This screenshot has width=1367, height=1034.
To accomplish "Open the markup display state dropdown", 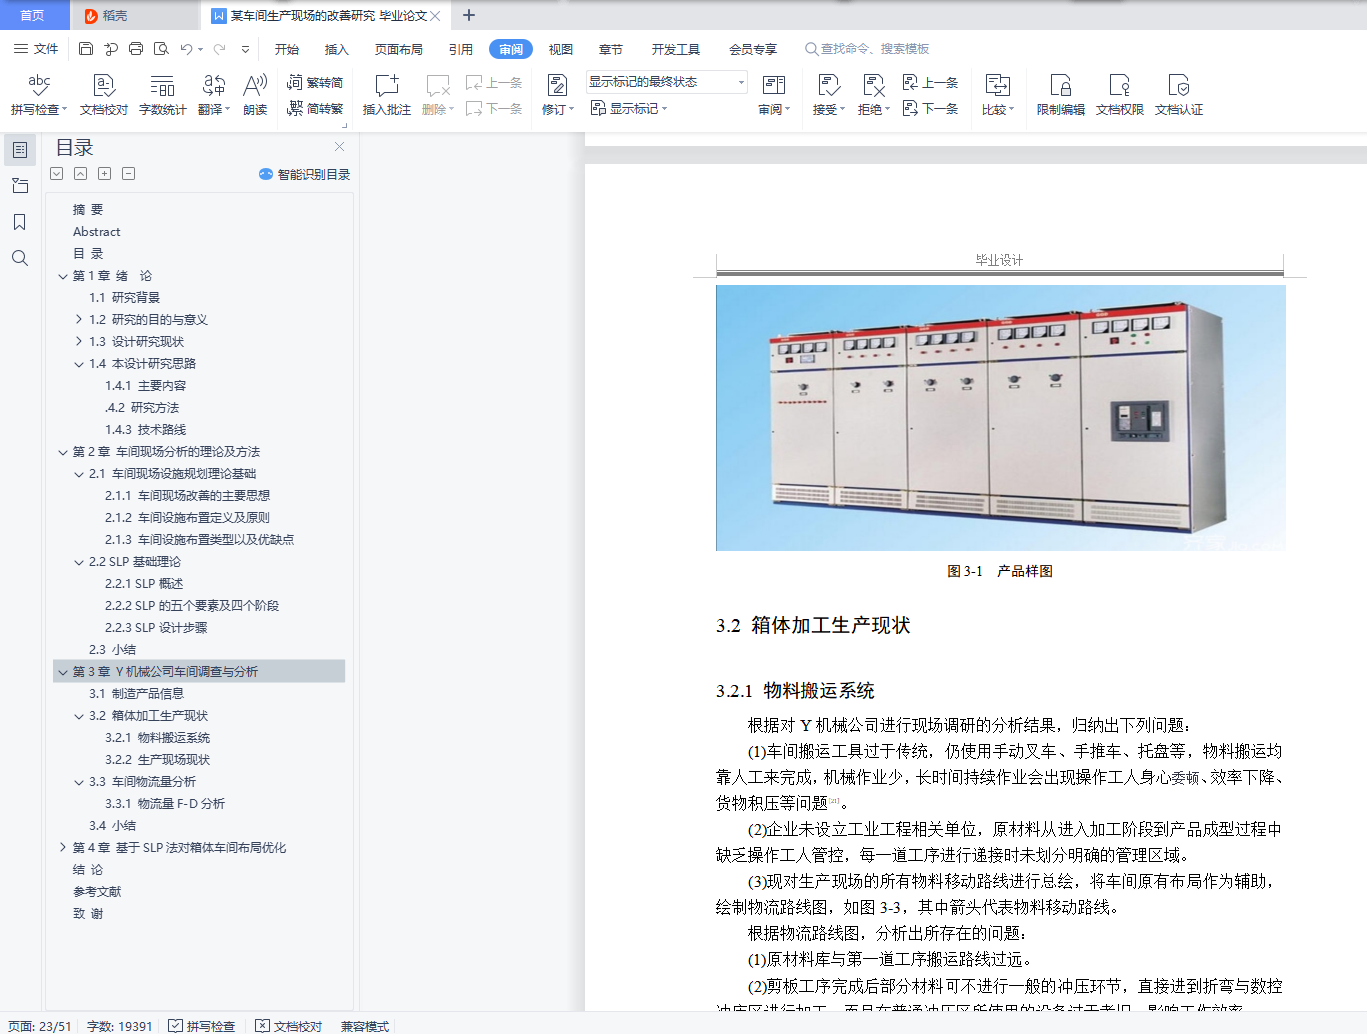I will (x=666, y=82).
